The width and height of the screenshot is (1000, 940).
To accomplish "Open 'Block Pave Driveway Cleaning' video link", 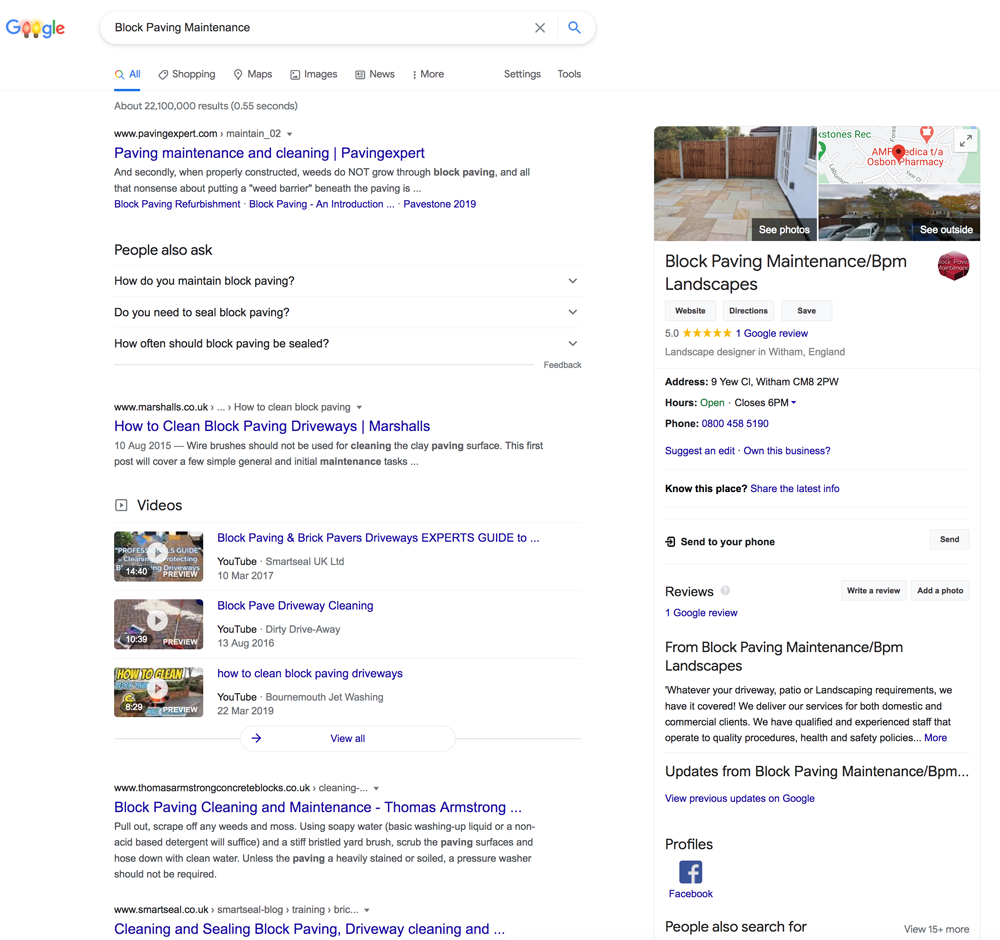I will coord(295,606).
